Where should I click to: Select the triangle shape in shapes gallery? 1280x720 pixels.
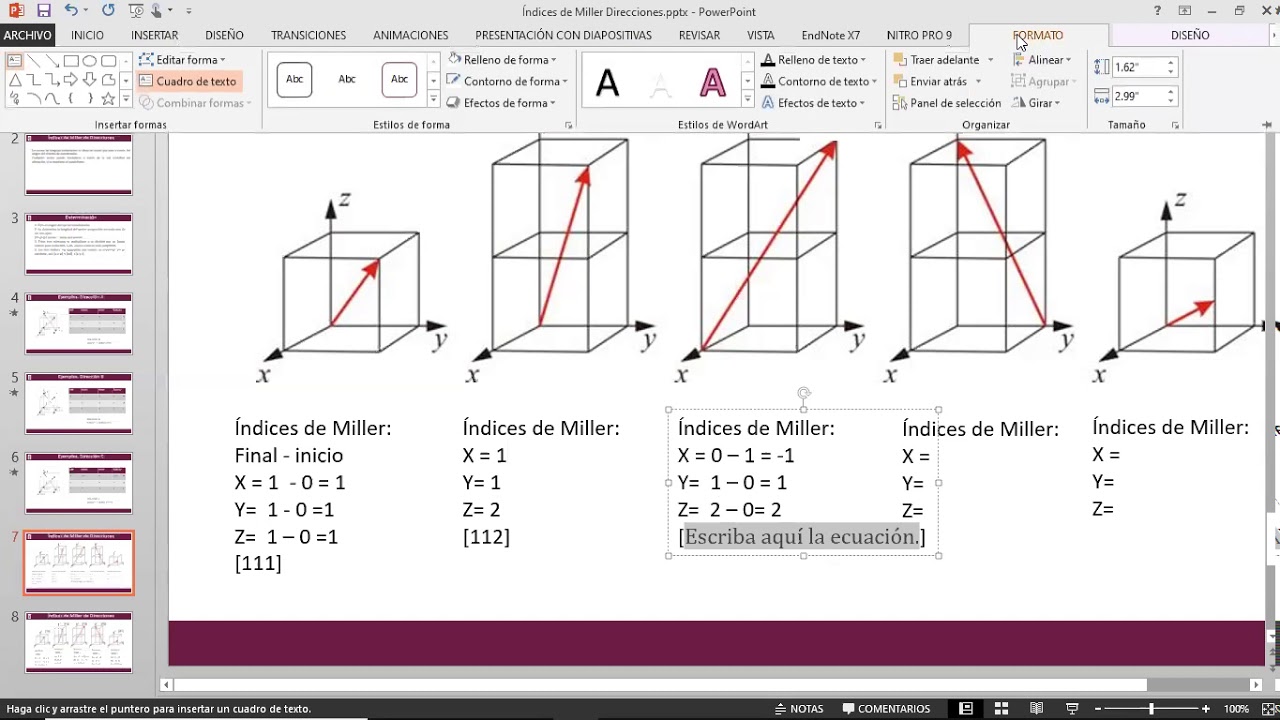coord(14,80)
